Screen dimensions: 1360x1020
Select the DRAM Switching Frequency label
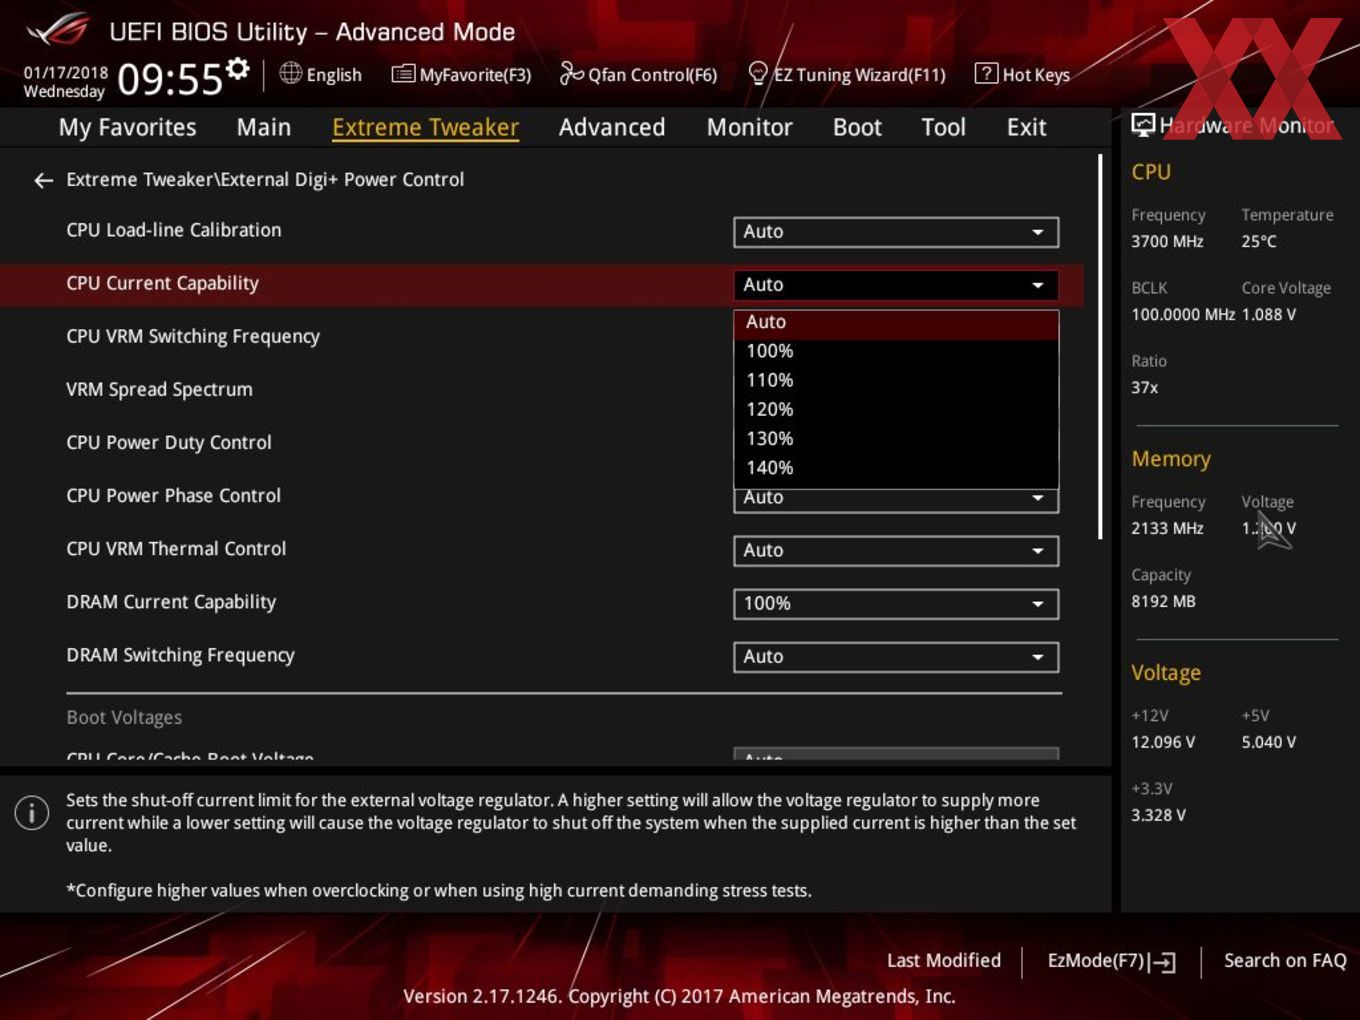click(180, 655)
